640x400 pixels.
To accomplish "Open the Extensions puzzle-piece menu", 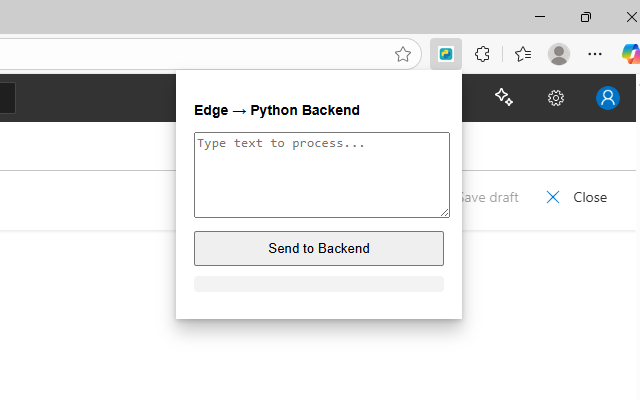I will (483, 54).
